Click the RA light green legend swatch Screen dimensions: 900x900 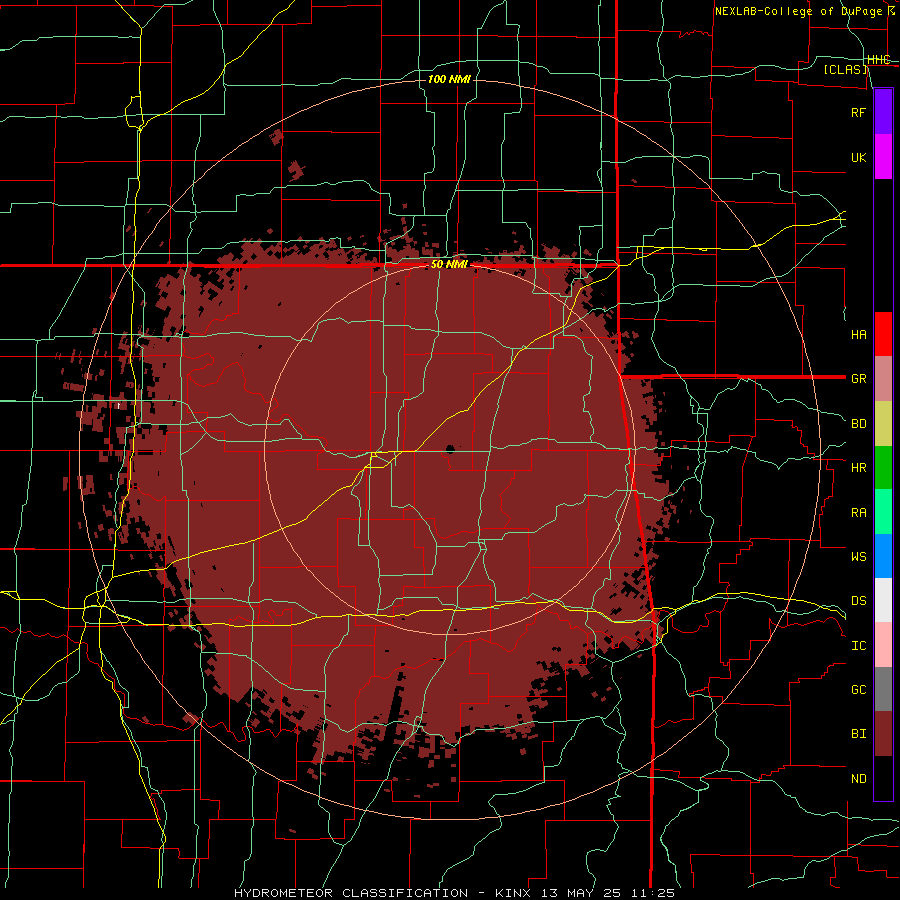point(883,512)
